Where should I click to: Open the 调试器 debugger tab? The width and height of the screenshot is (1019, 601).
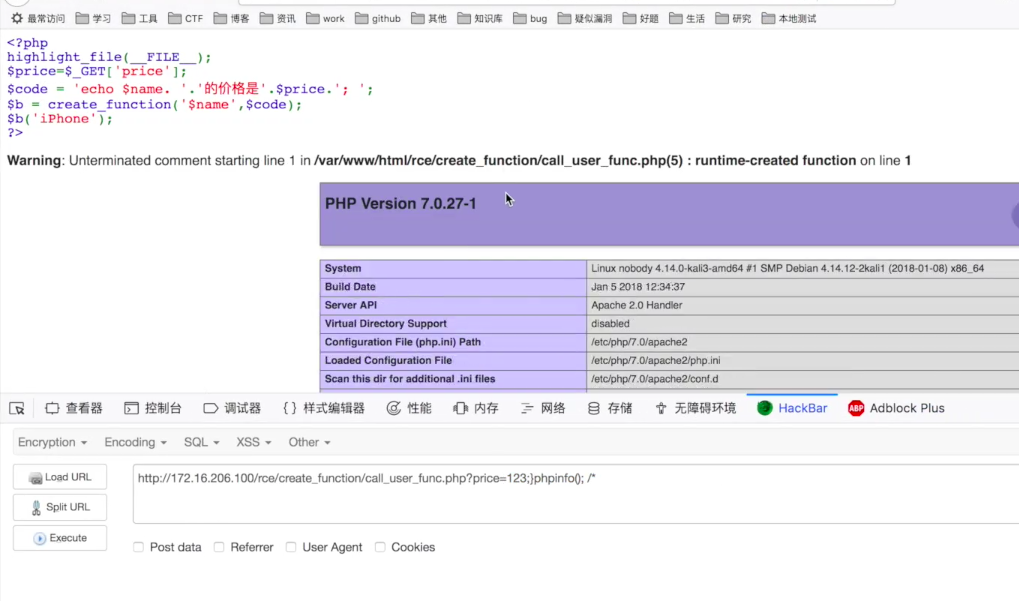point(232,408)
